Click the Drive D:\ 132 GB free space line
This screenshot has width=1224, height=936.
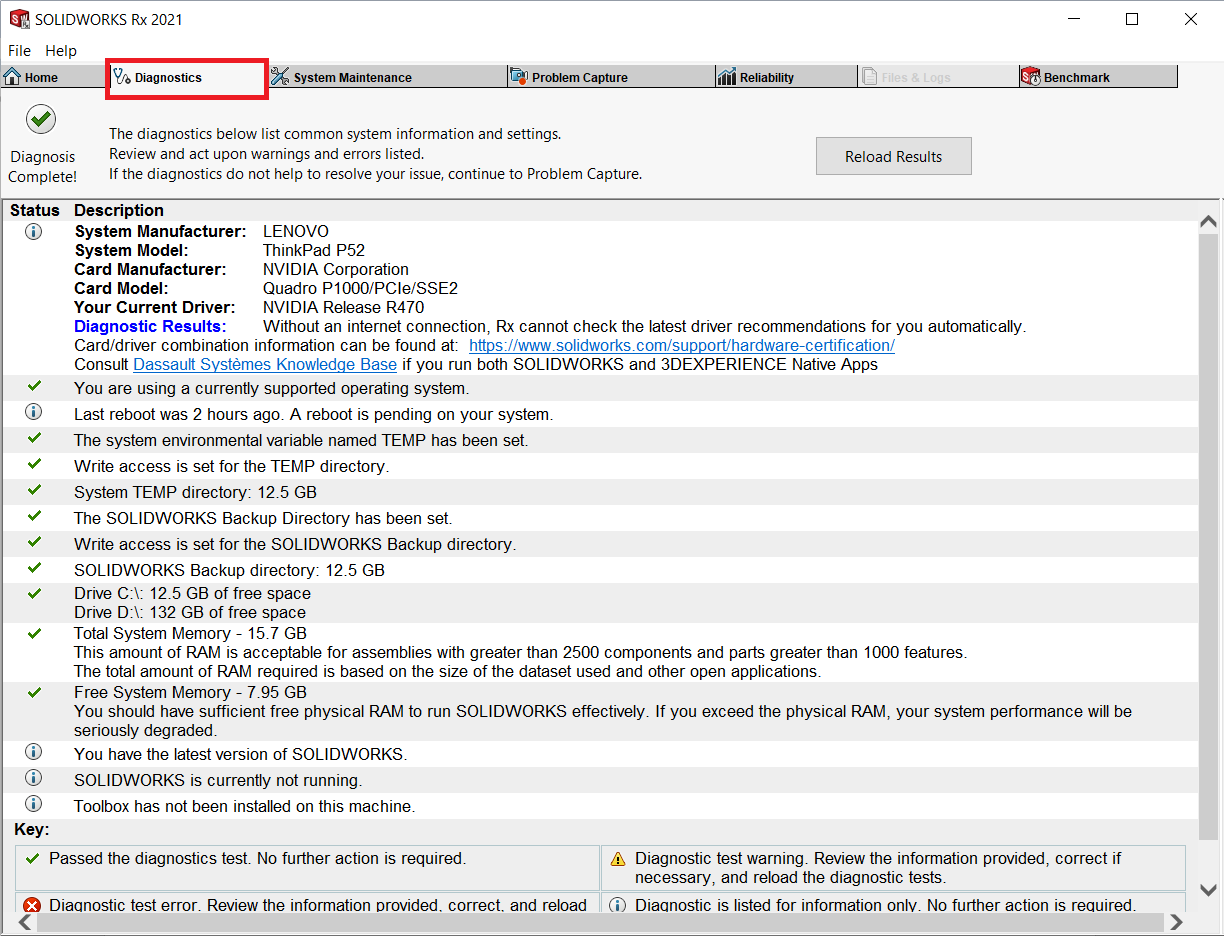[x=190, y=612]
